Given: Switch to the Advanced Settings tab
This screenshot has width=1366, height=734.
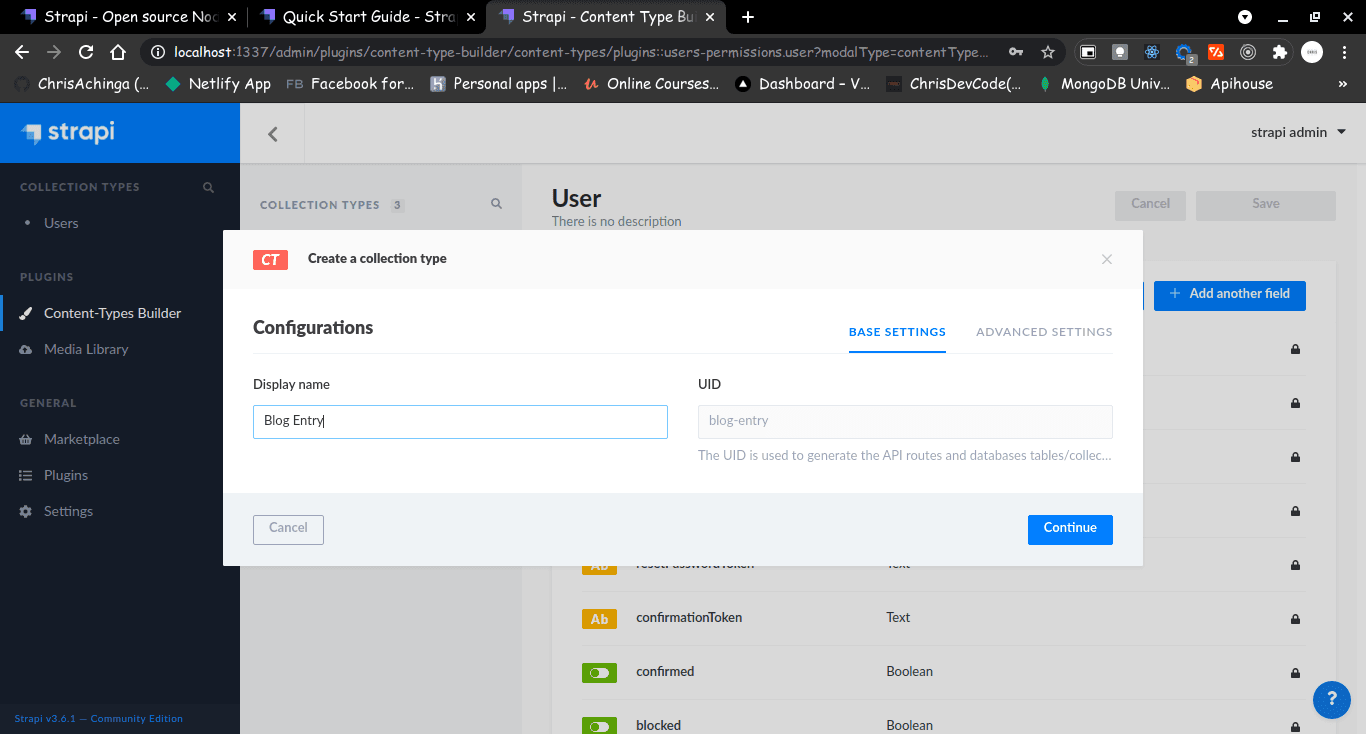Looking at the screenshot, I should [x=1044, y=332].
